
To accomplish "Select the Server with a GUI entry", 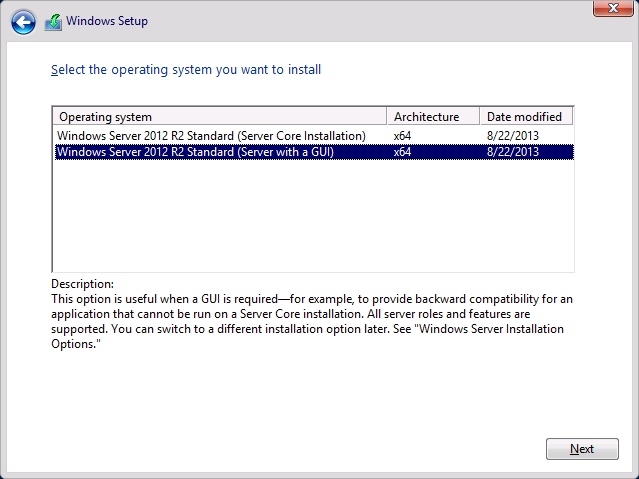I will click(314, 152).
